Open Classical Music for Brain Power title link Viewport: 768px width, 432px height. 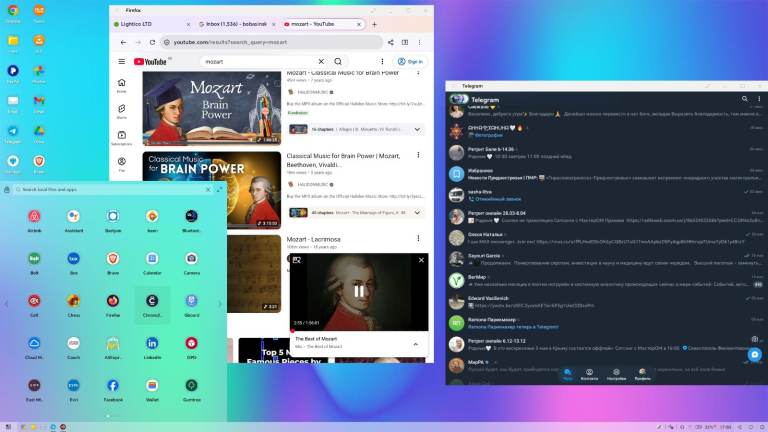tap(343, 160)
